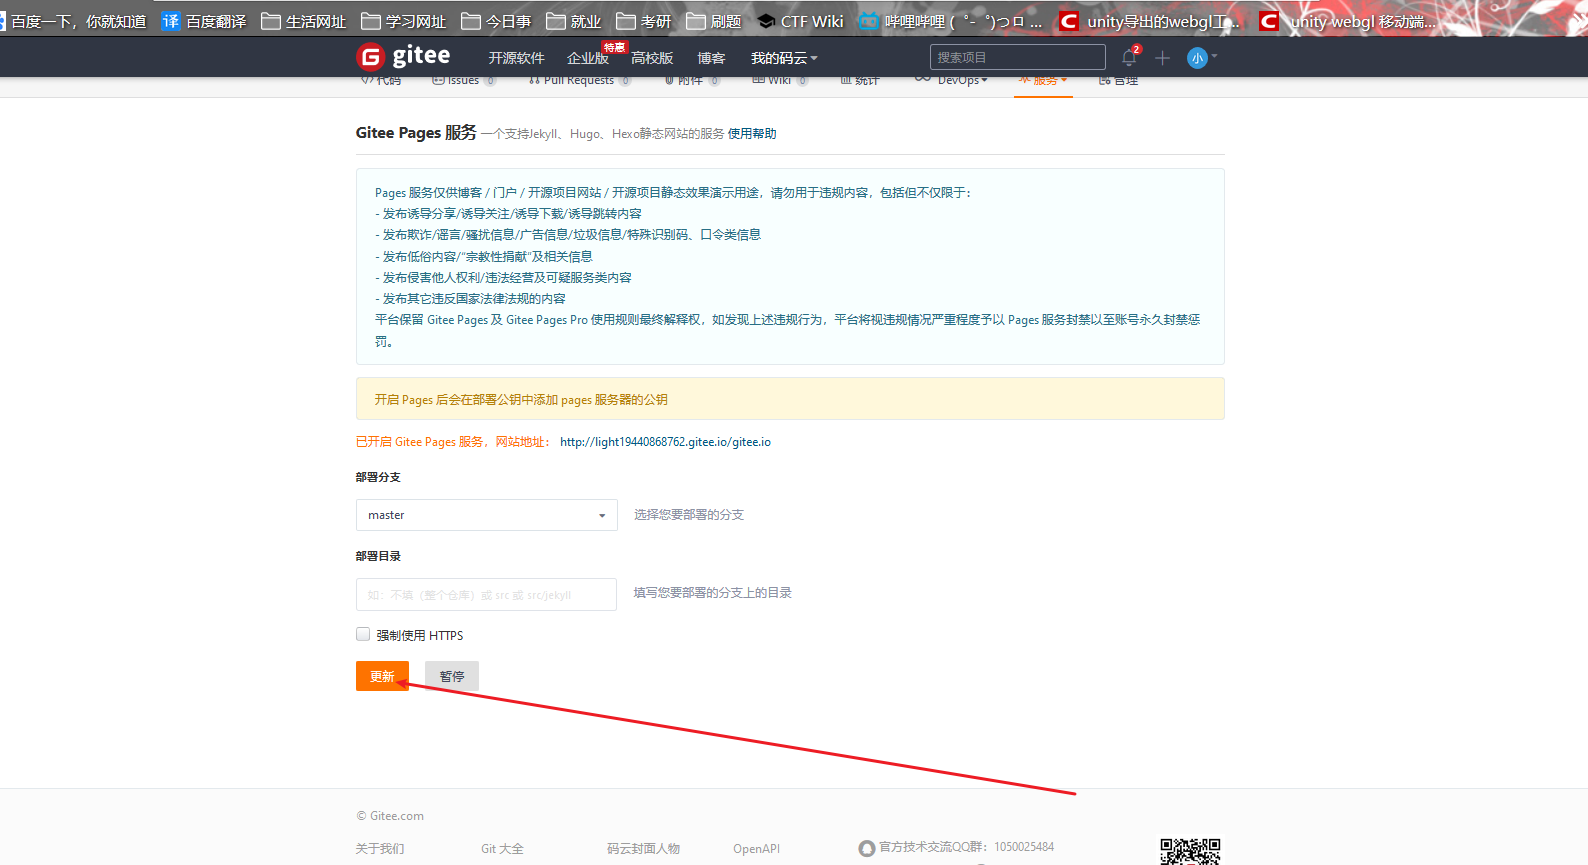Click the plus create icon
The image size is (1588, 865).
pyautogui.click(x=1162, y=58)
